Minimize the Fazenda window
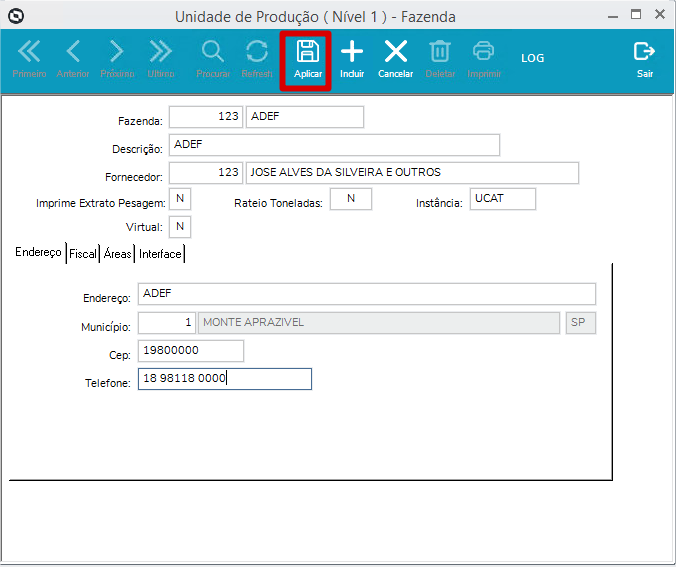This screenshot has height=567, width=676. coord(613,16)
